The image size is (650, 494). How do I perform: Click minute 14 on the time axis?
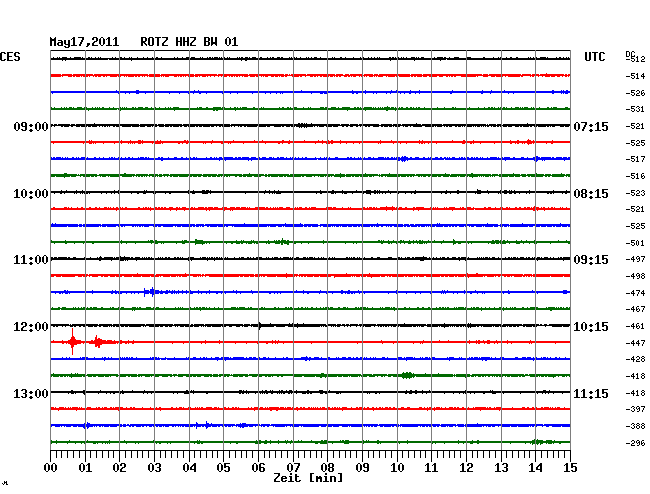pyautogui.click(x=535, y=467)
